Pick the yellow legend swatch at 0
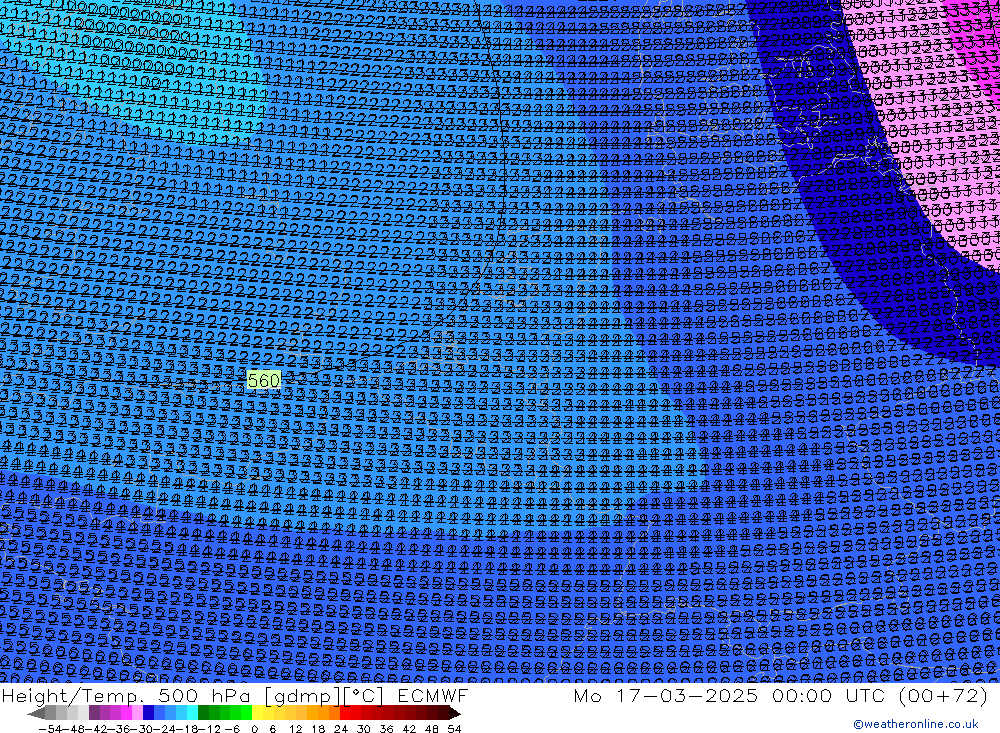The height and width of the screenshot is (733, 1000). 258,713
